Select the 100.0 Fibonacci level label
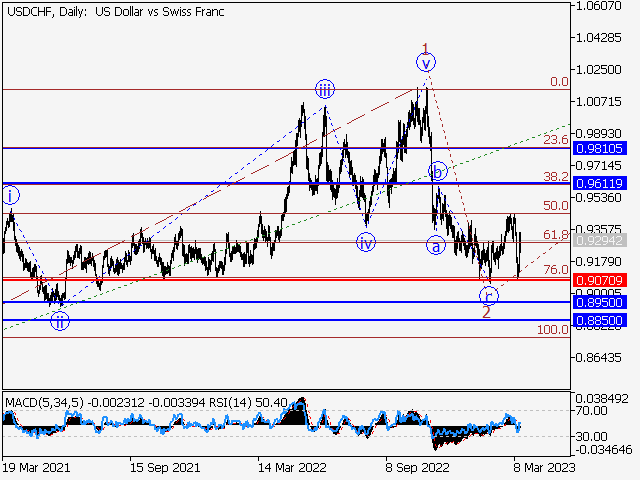 pyautogui.click(x=553, y=329)
